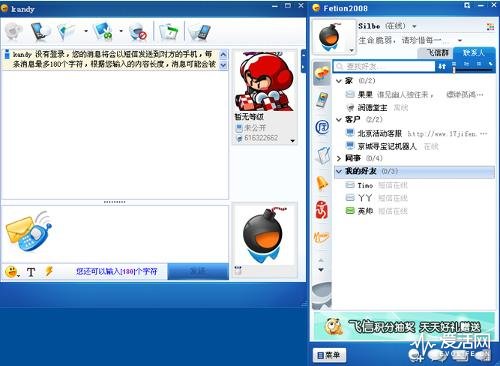Click the lightning bolt quick reply icon
500x366 pixels.
click(49, 271)
